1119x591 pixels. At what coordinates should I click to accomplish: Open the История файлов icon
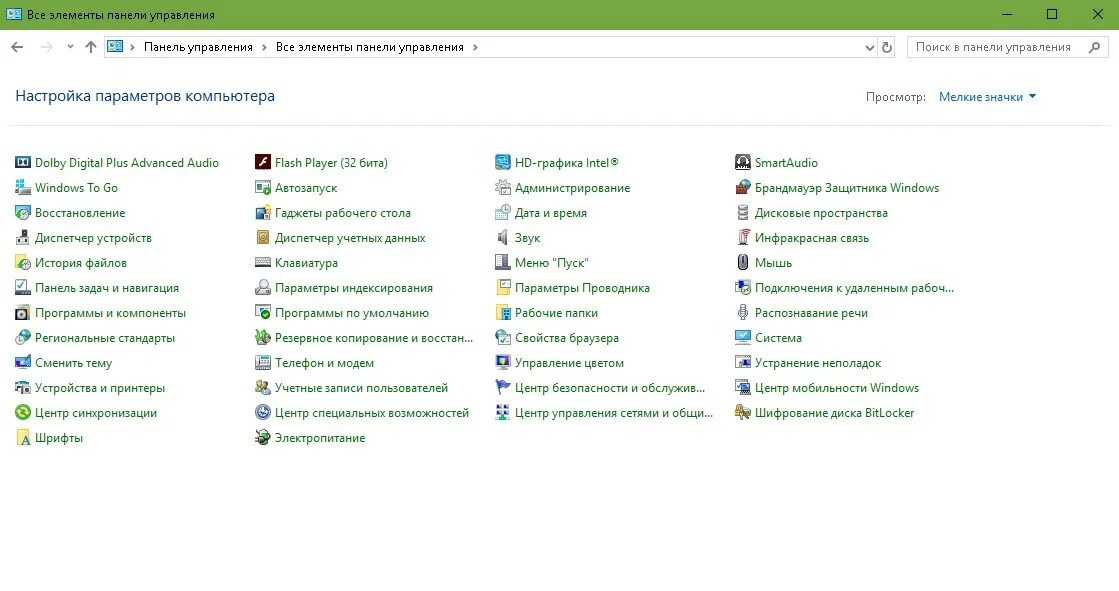click(23, 263)
